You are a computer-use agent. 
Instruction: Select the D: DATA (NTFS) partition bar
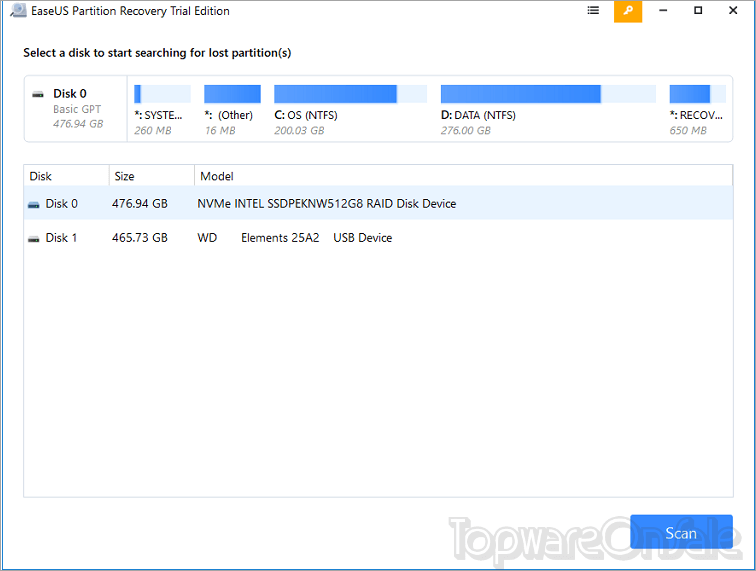tap(548, 94)
